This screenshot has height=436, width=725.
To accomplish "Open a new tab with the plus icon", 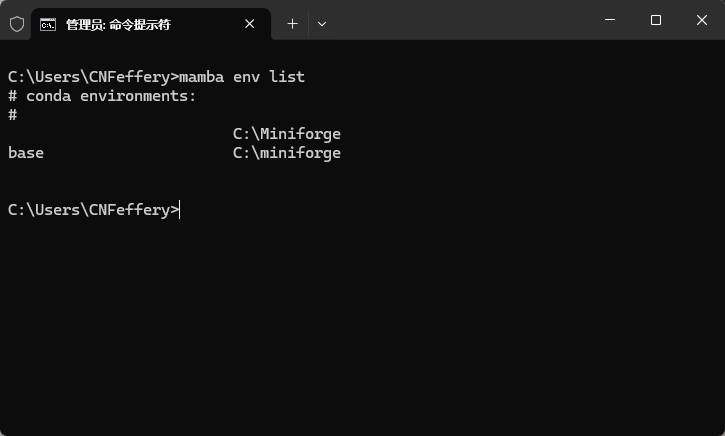I will click(292, 23).
